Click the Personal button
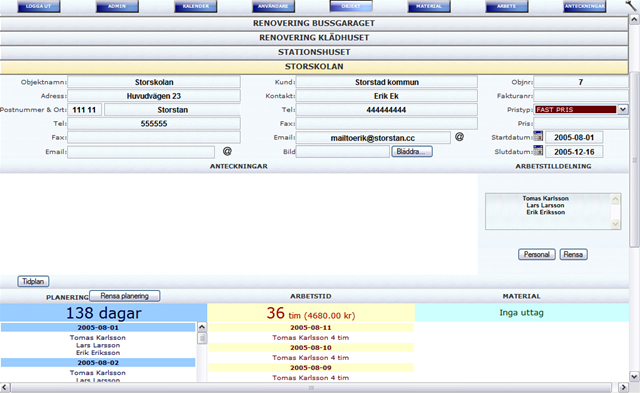Viewport: 640px width, 393px height. (x=537, y=254)
